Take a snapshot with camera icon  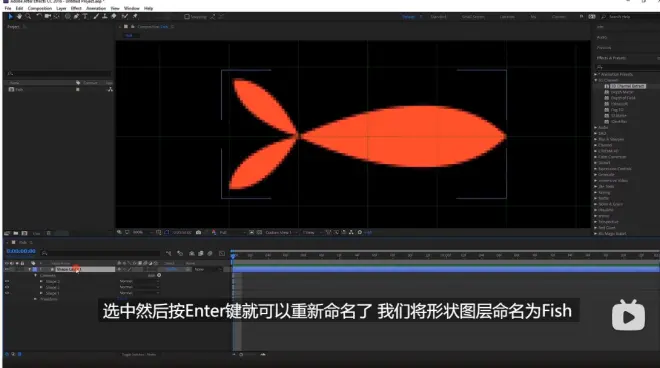[x=198, y=232]
